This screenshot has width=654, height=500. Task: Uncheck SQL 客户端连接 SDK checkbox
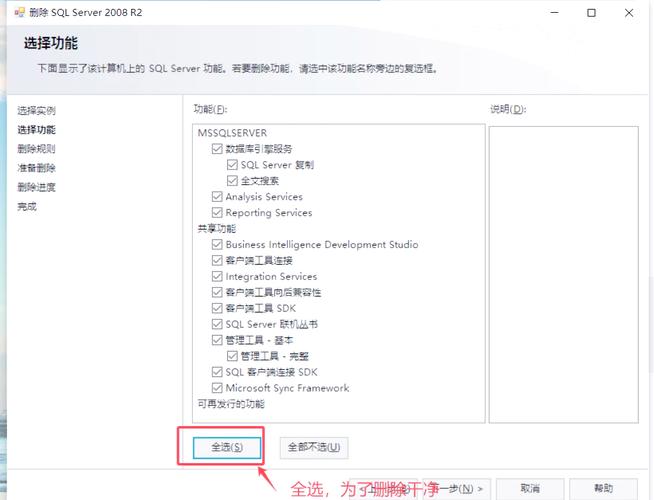[x=217, y=372]
